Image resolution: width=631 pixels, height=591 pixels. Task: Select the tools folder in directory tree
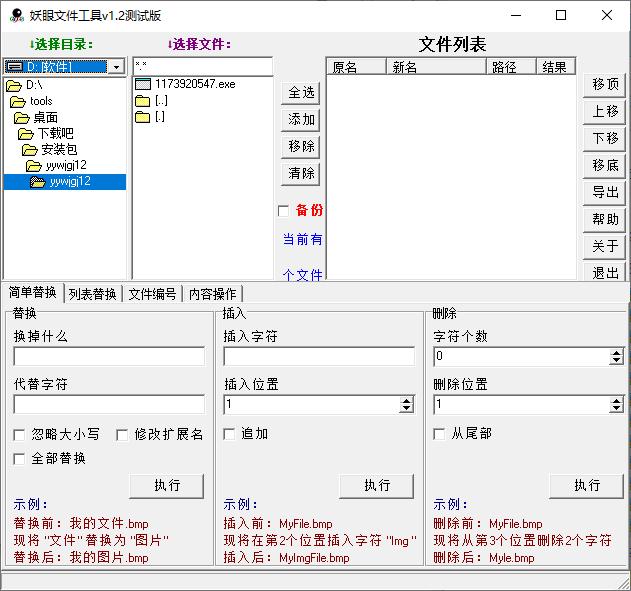tap(41, 101)
